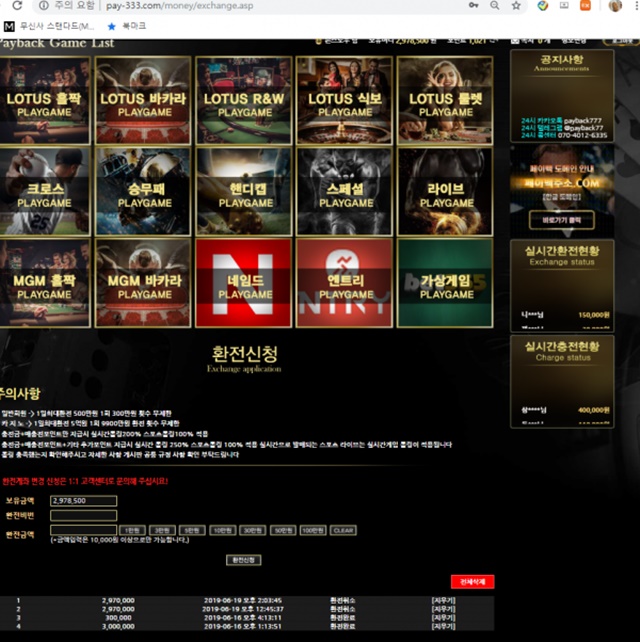Add 1만원 to exchange amount
This screenshot has width=640, height=642.
point(132,530)
